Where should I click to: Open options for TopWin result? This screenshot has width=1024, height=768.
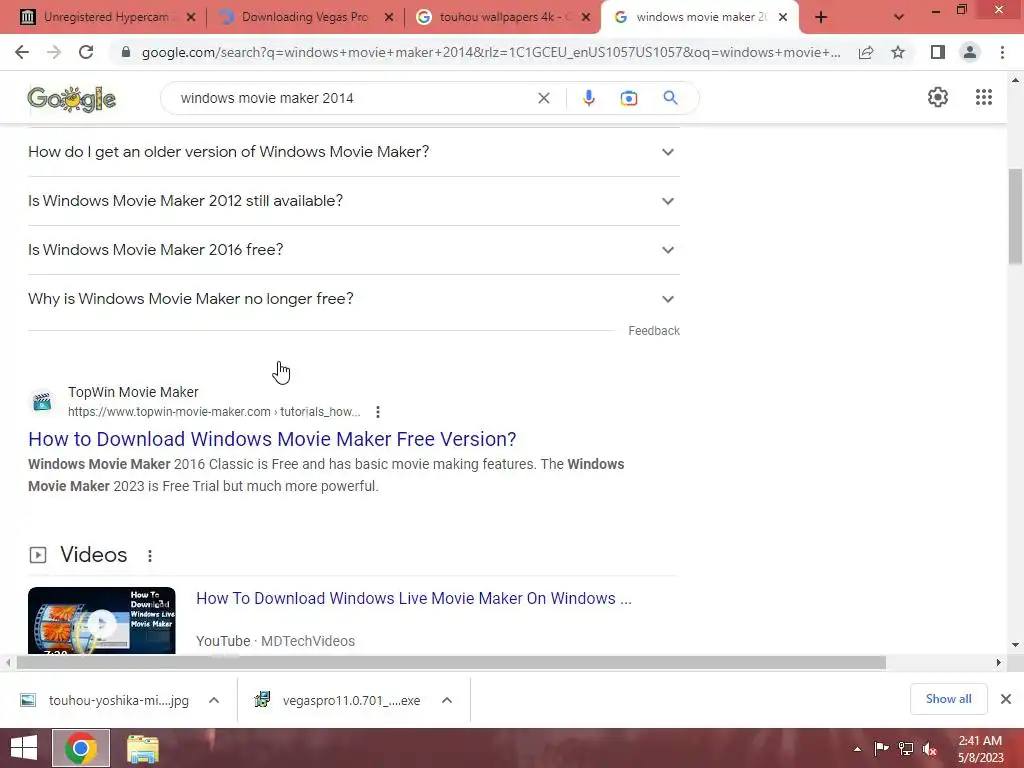point(377,412)
